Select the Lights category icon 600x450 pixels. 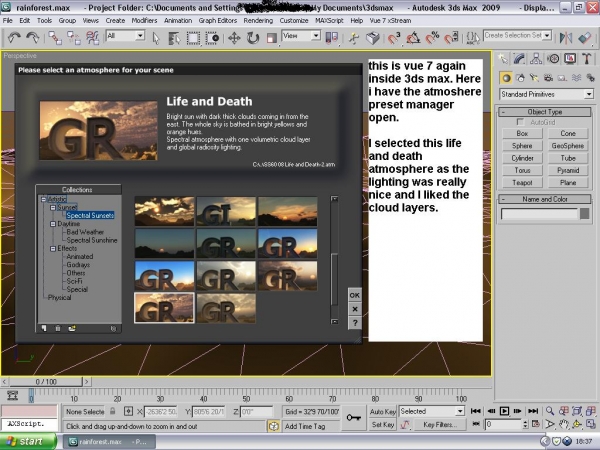534,78
